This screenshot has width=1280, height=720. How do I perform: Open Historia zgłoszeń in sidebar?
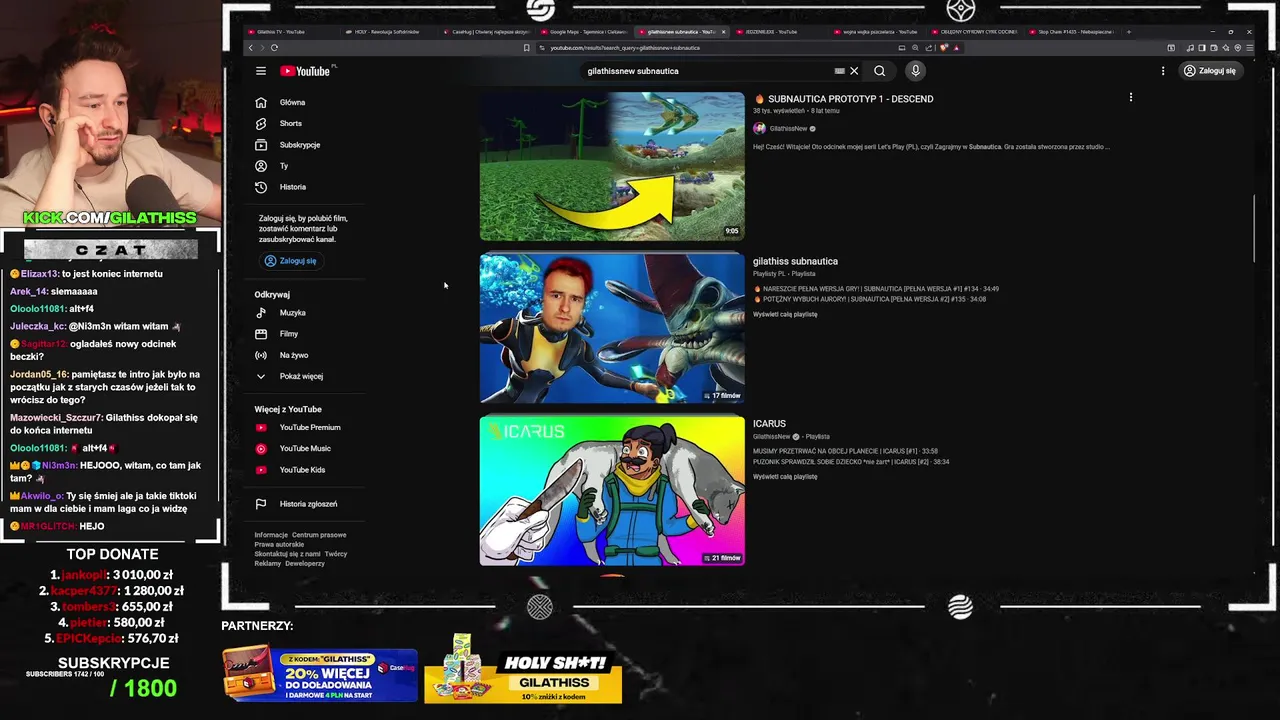click(x=307, y=504)
